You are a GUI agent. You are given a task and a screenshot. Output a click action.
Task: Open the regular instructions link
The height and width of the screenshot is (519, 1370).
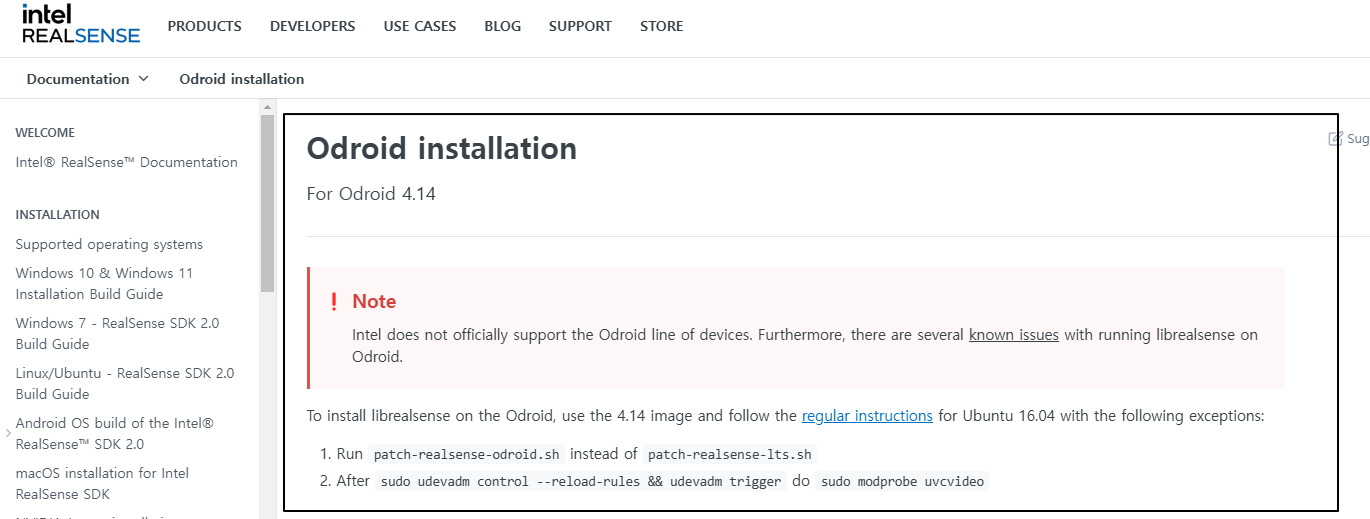[x=867, y=415]
